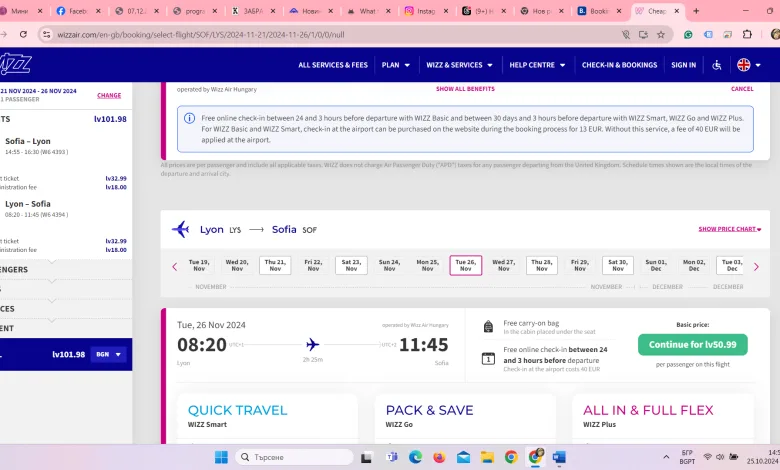Screen dimensions: 780x470
Task: Click the calendar check-in icon
Action: pyautogui.click(x=488, y=358)
